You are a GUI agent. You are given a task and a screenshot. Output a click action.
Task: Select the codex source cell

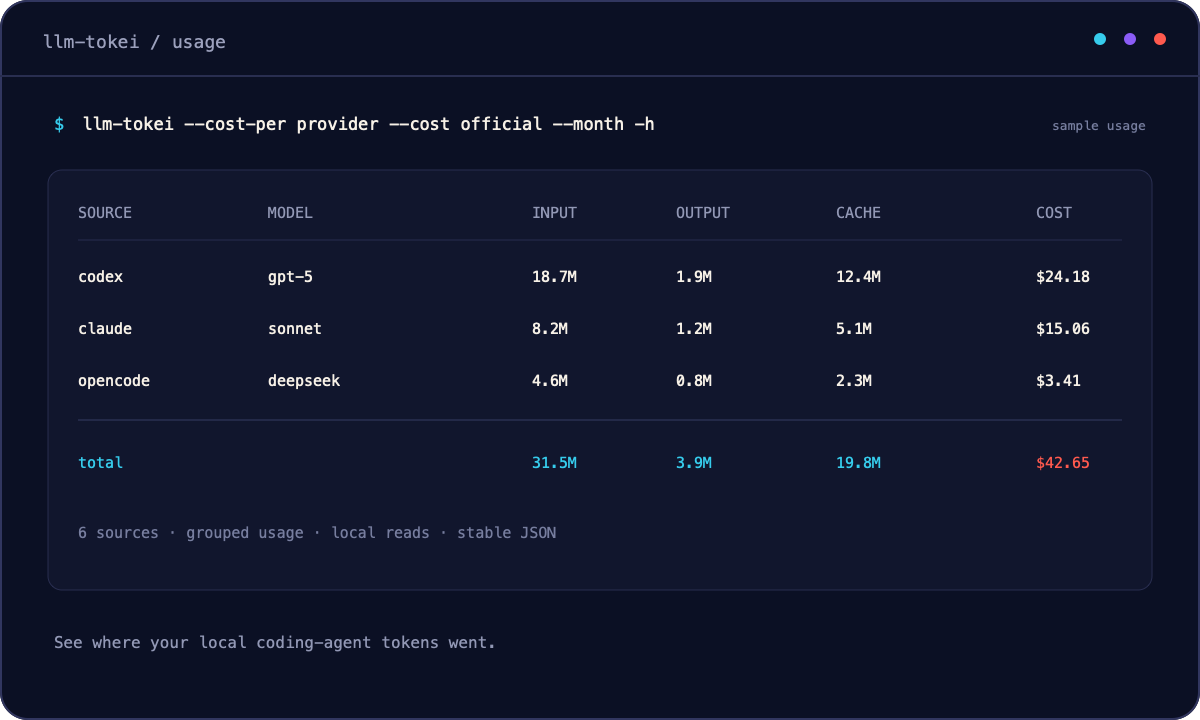pyautogui.click(x=101, y=277)
